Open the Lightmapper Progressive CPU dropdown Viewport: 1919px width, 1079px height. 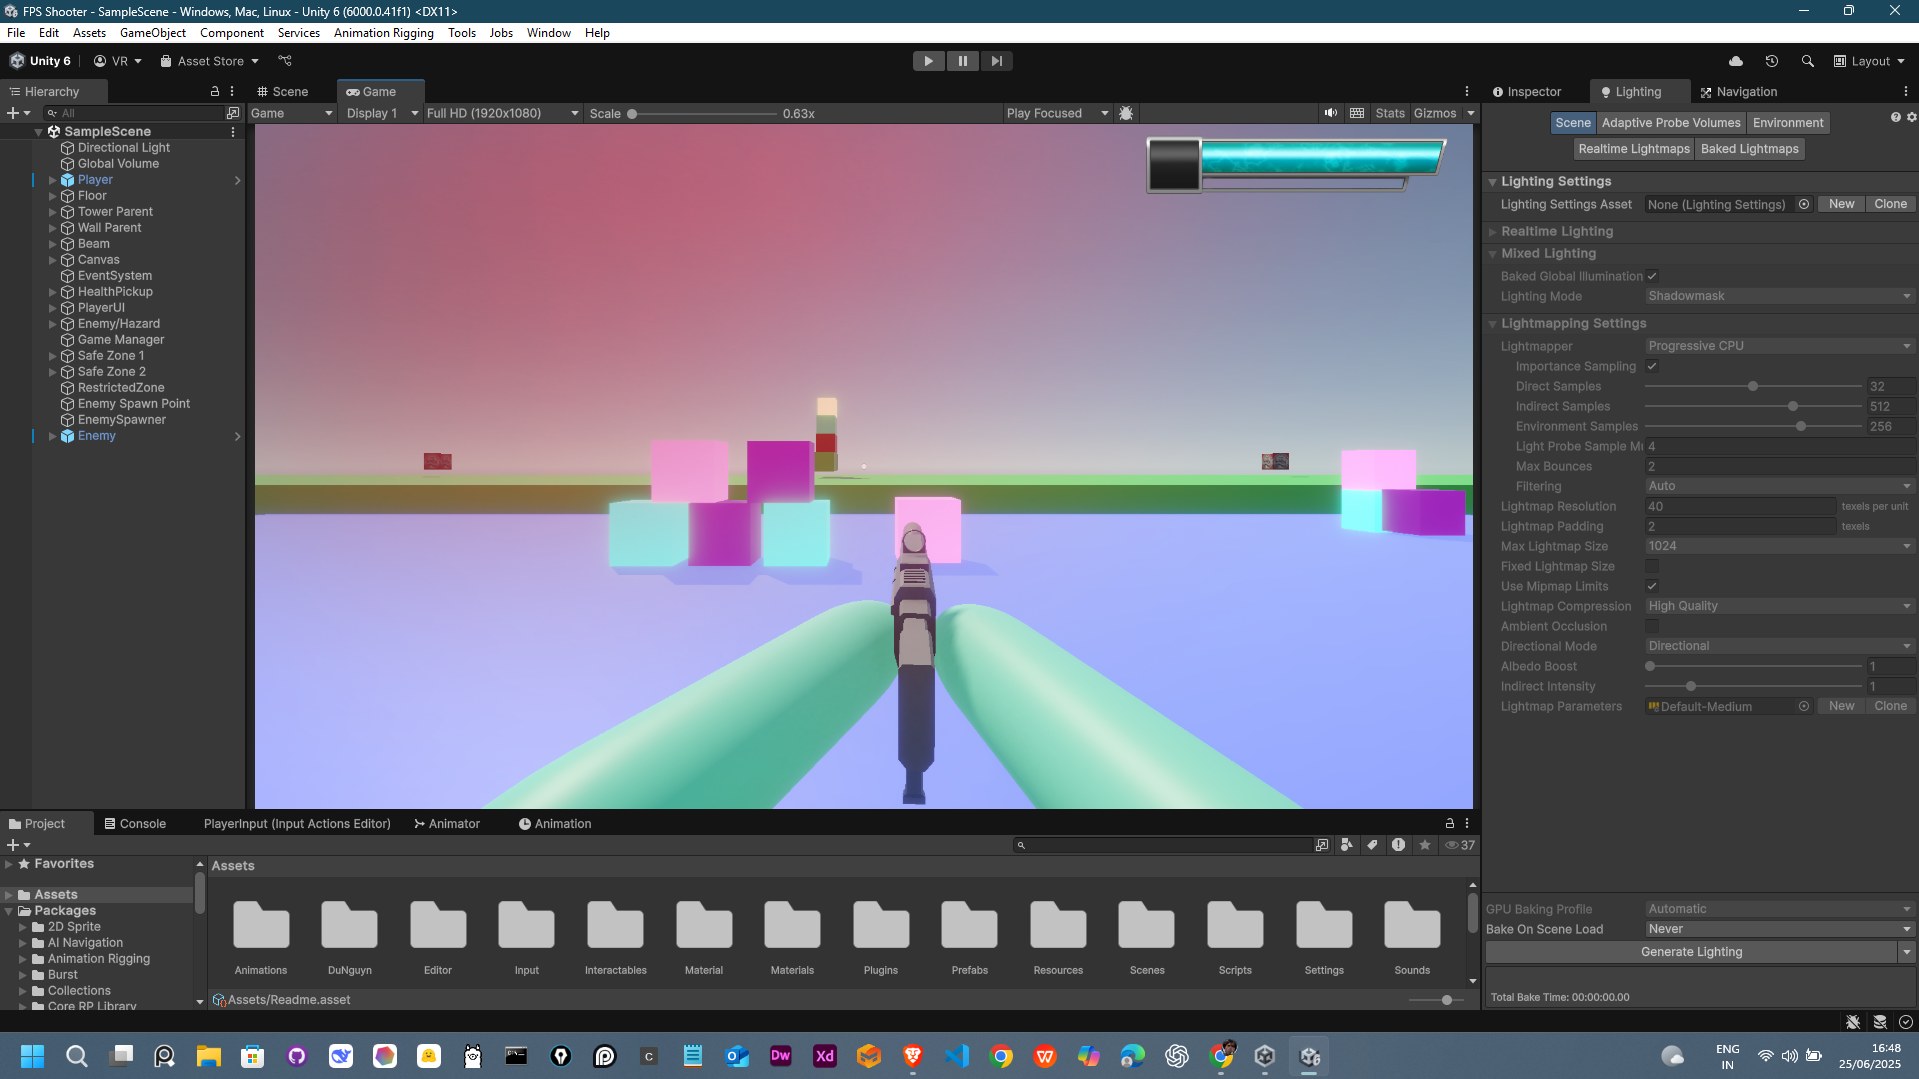[1779, 346]
